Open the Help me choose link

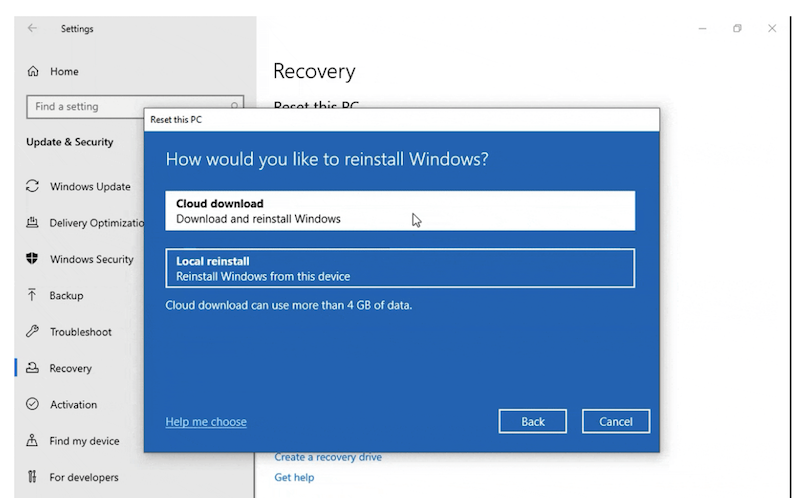pyautogui.click(x=206, y=421)
